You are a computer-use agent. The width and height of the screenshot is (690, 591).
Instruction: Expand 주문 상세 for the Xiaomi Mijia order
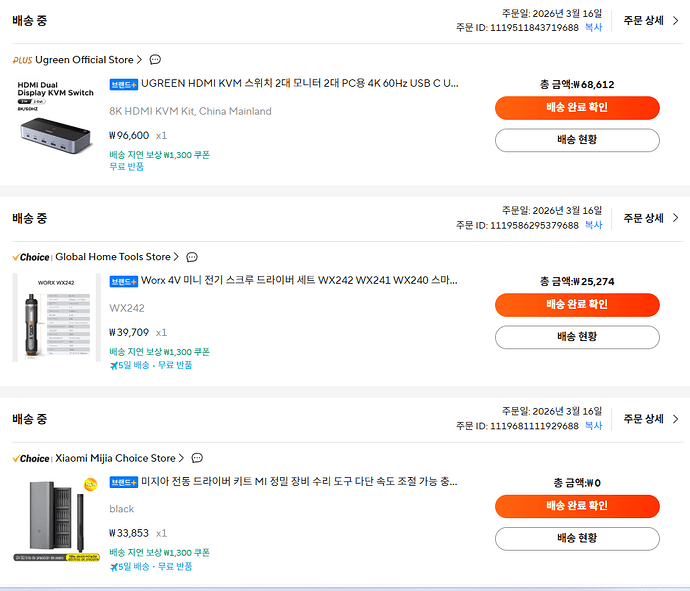[651, 419]
